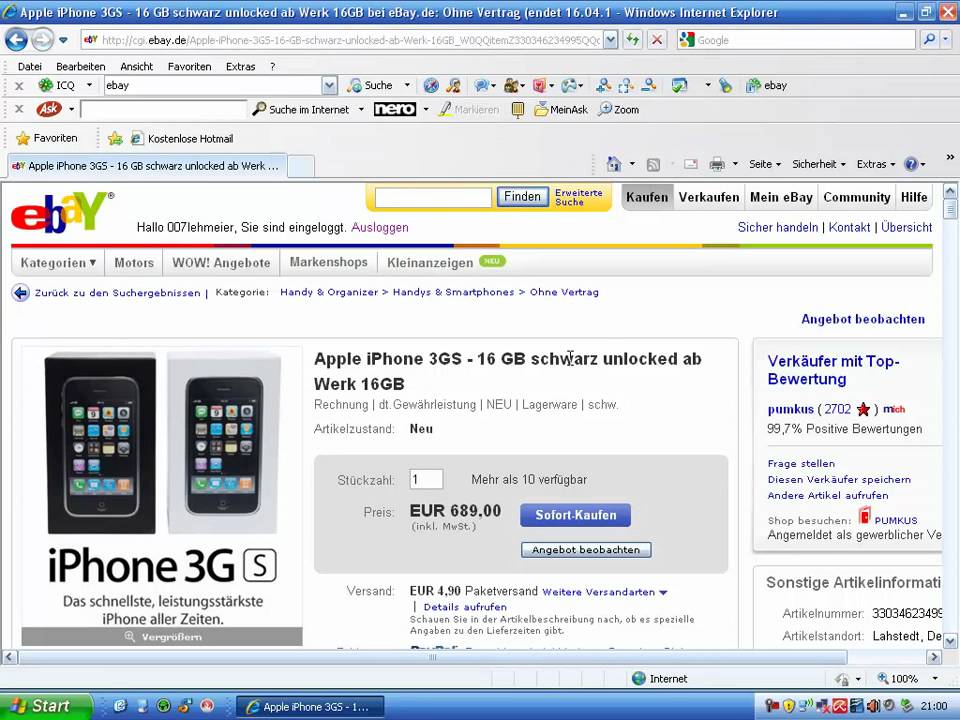Click the tray volume speaker icon
Image resolution: width=960 pixels, height=720 pixels.
coord(874,706)
